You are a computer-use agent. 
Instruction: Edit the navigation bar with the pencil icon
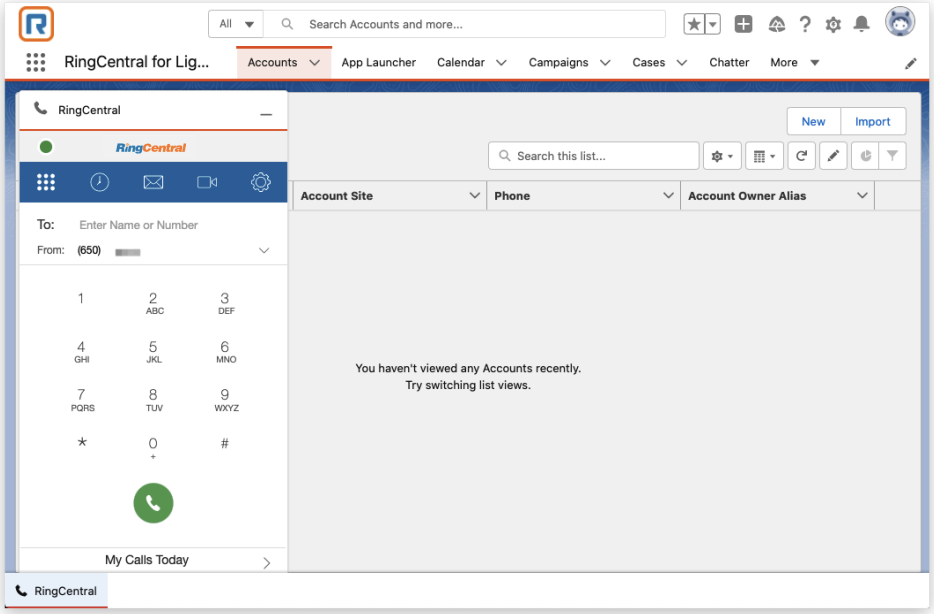click(x=910, y=63)
